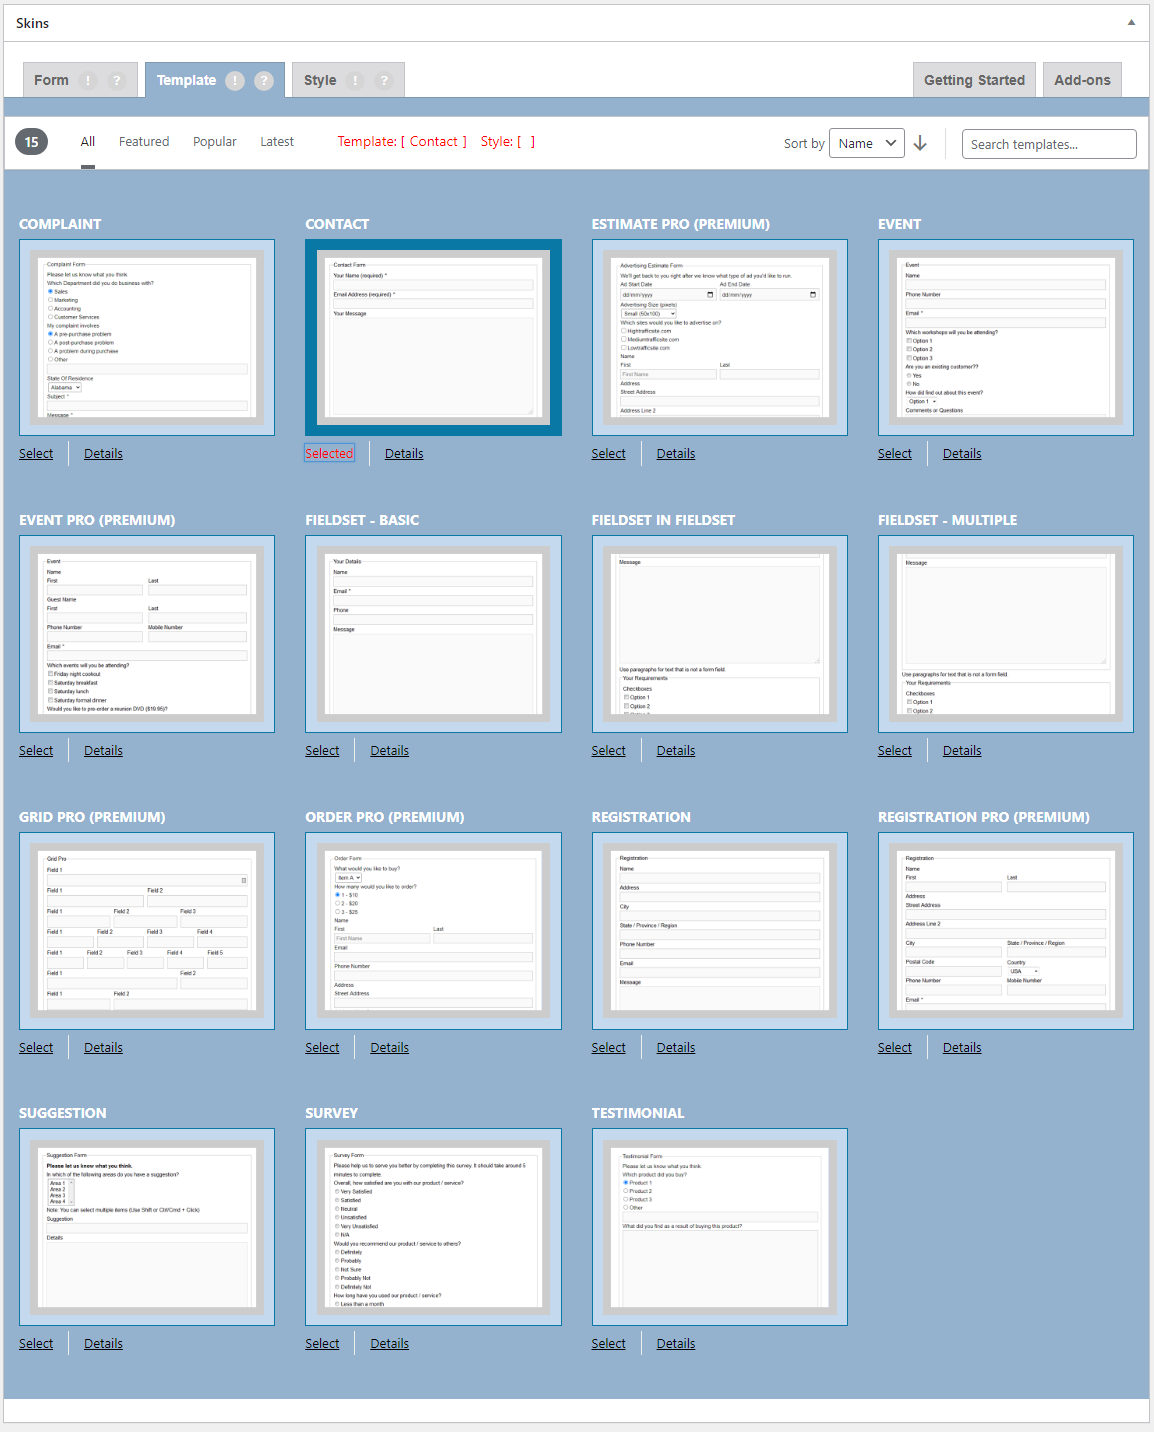
Task: Click the help question icon on Form tab
Action: [117, 81]
